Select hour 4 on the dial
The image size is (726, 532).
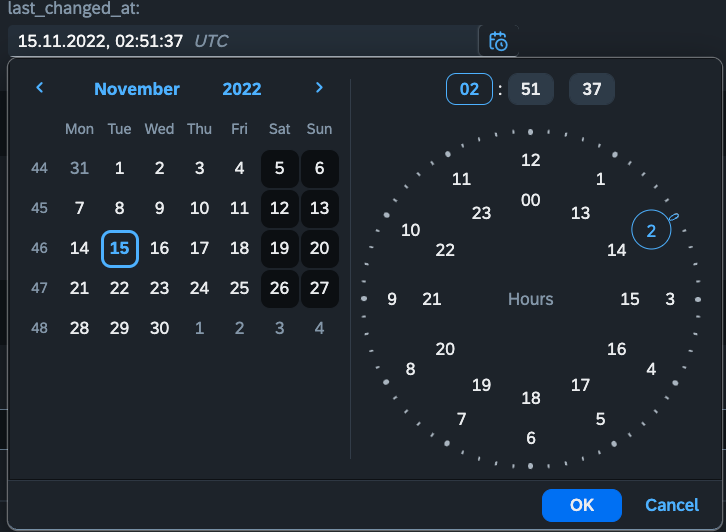(651, 369)
